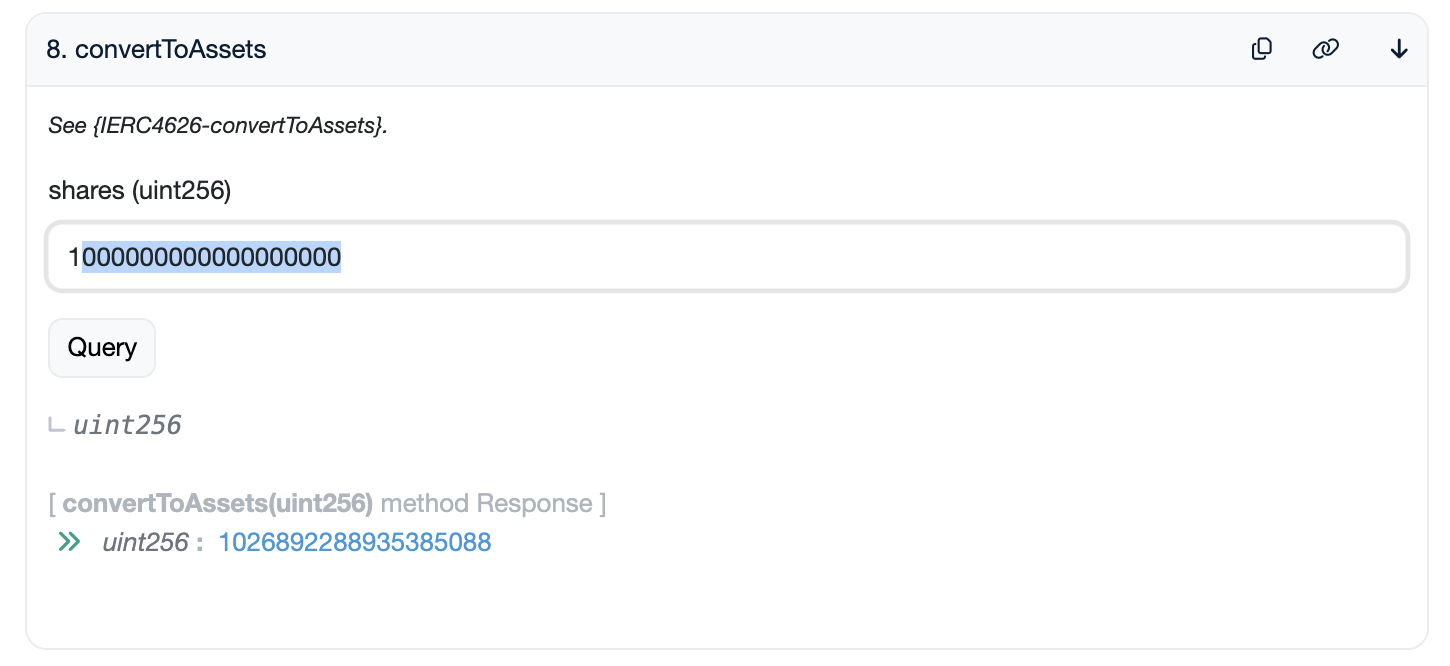
Task: Open the 1026892288935385088 result value
Action: pyautogui.click(x=354, y=542)
